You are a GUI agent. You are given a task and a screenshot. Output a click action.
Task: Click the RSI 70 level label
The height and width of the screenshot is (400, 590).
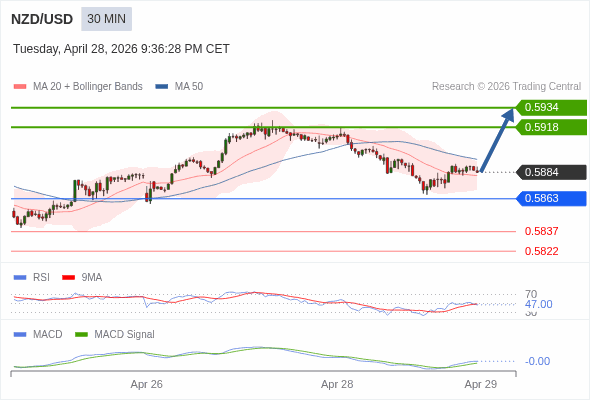(x=531, y=294)
